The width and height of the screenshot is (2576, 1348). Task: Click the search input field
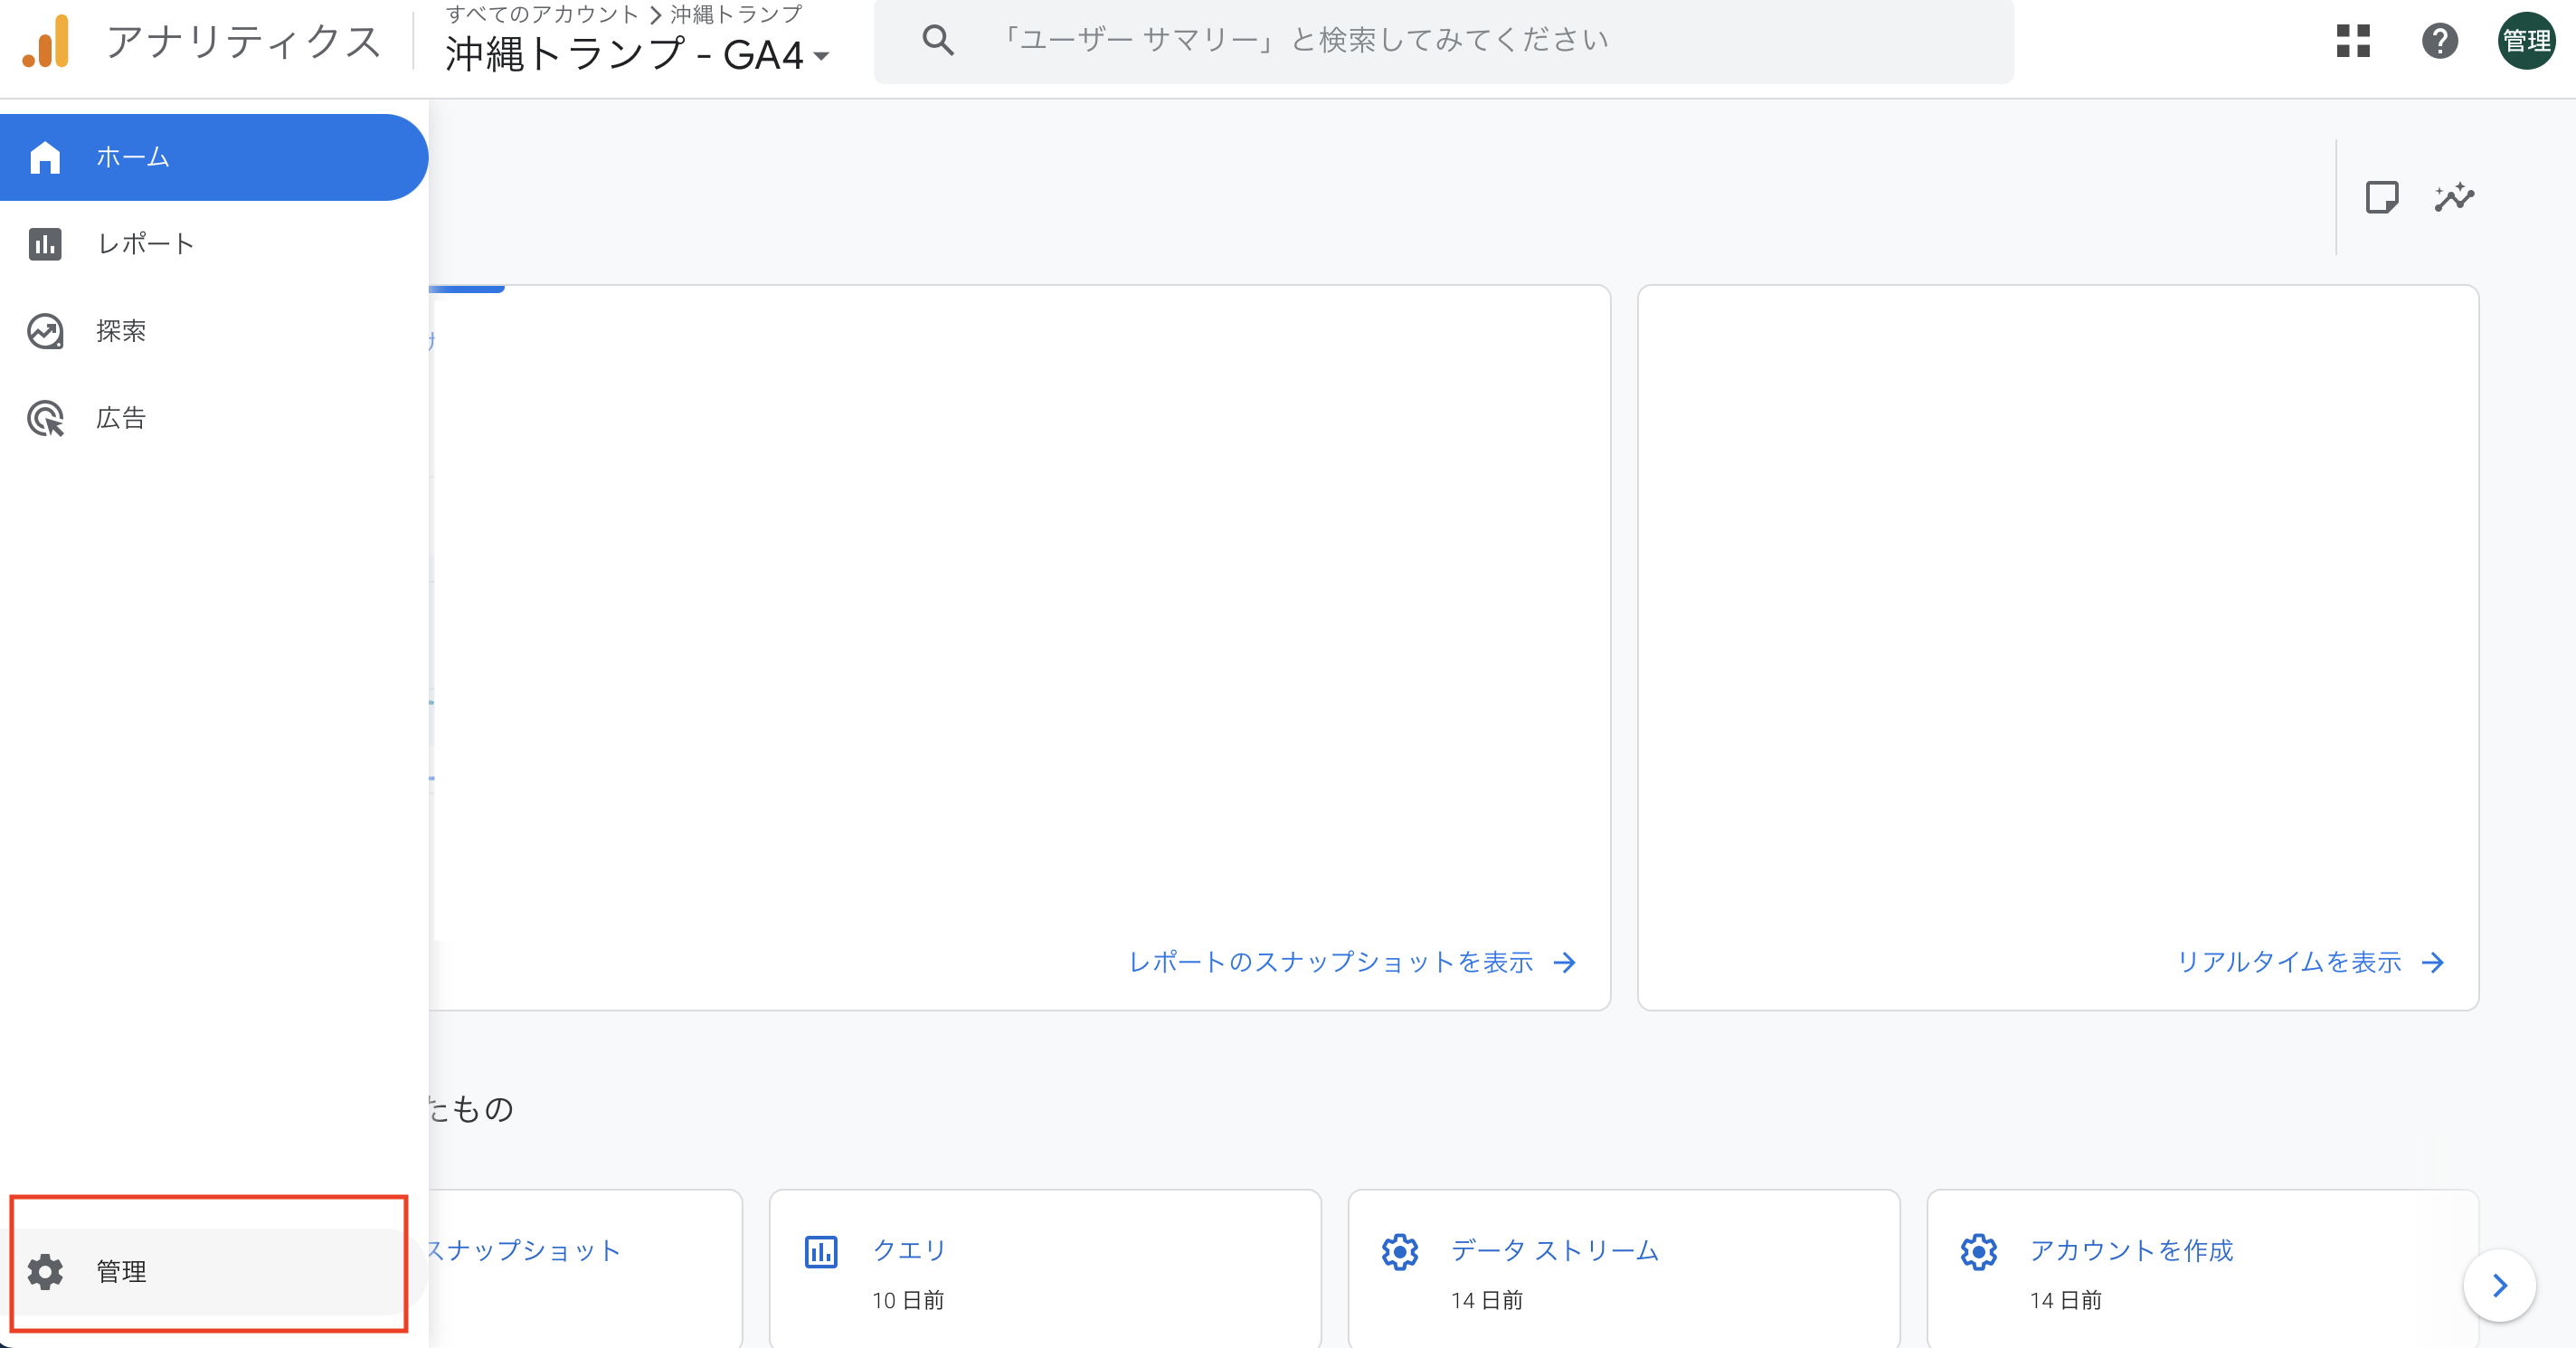pos(1400,40)
